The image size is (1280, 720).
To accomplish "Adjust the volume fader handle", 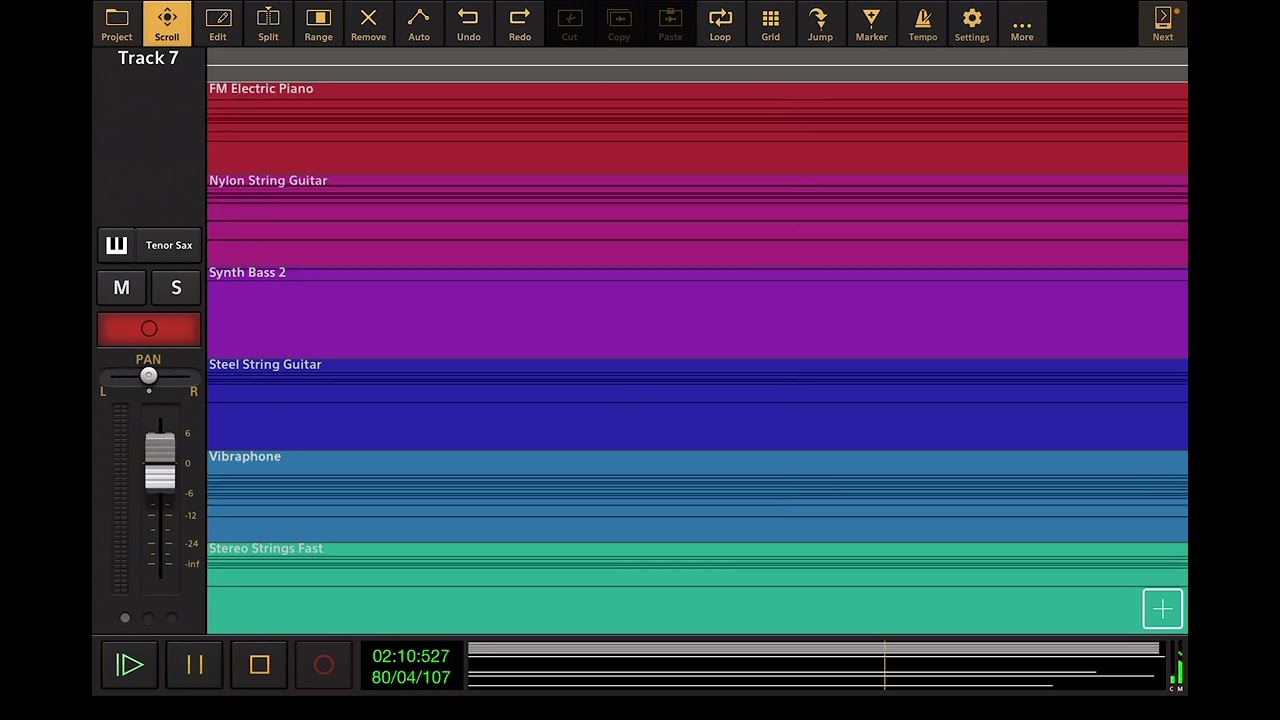I will 160,463.
